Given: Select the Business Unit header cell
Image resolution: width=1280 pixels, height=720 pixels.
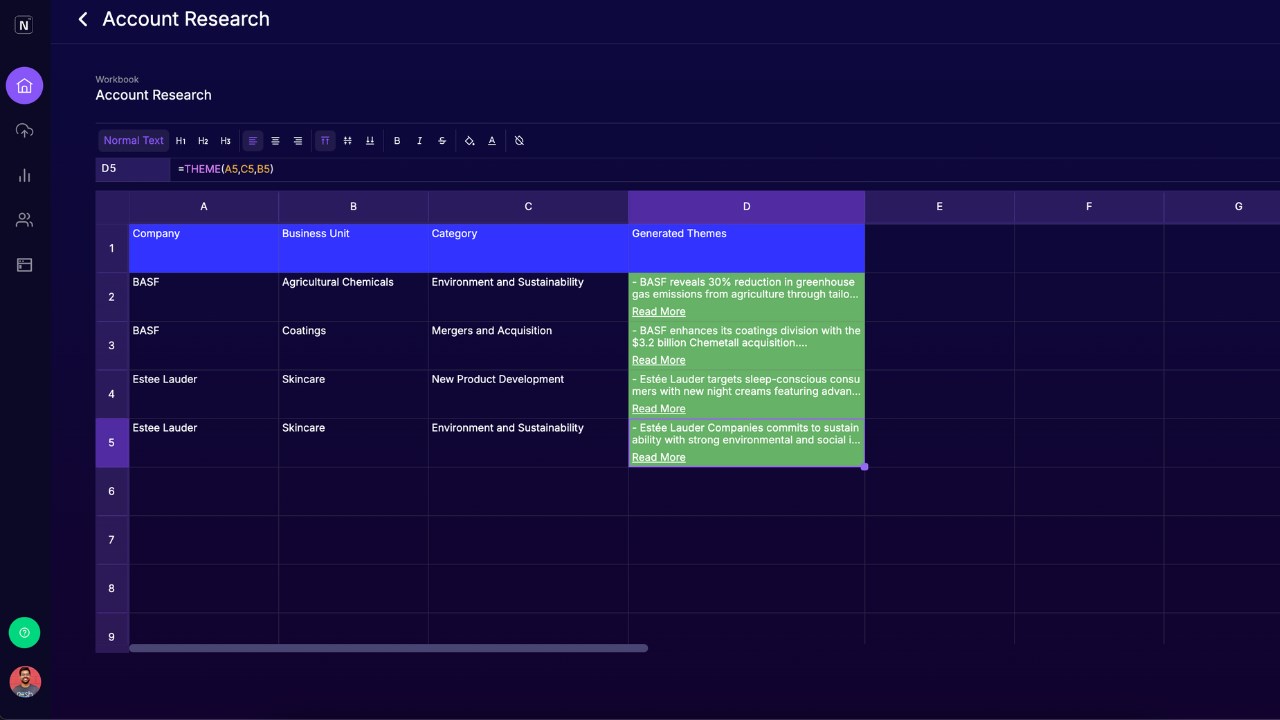Looking at the screenshot, I should (353, 248).
